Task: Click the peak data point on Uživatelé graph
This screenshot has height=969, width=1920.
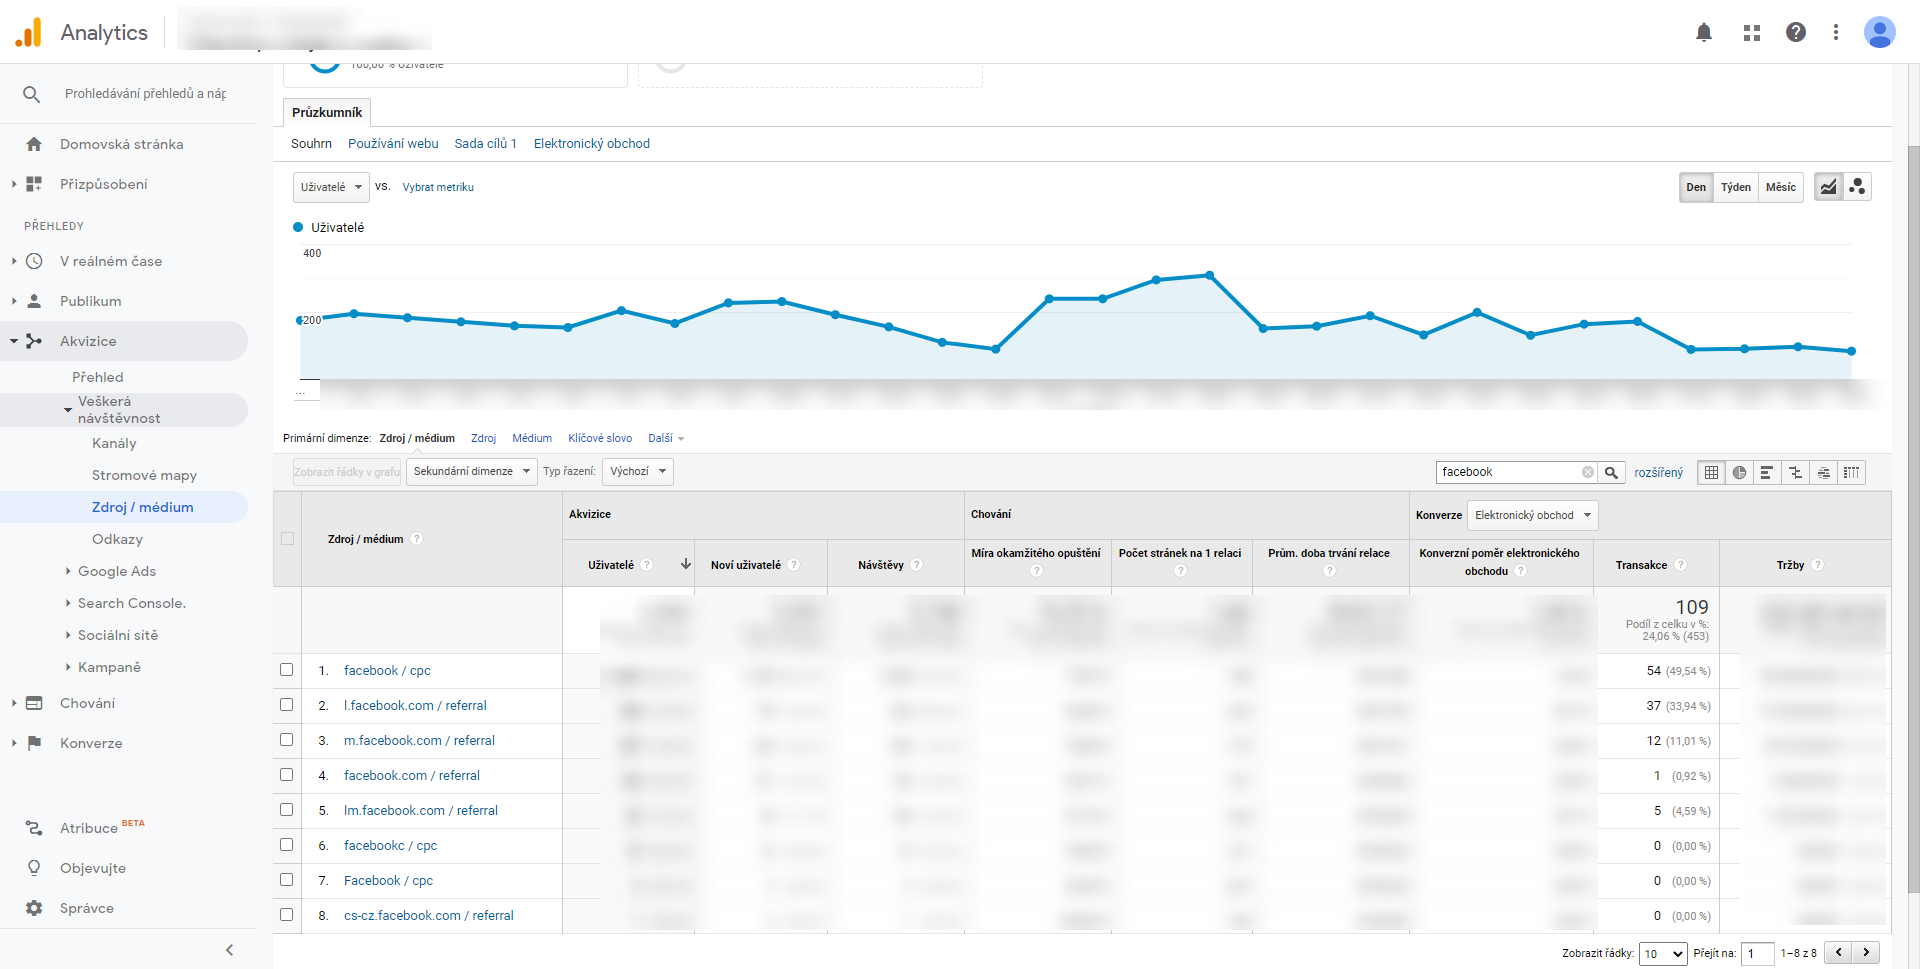Action: click(1210, 275)
